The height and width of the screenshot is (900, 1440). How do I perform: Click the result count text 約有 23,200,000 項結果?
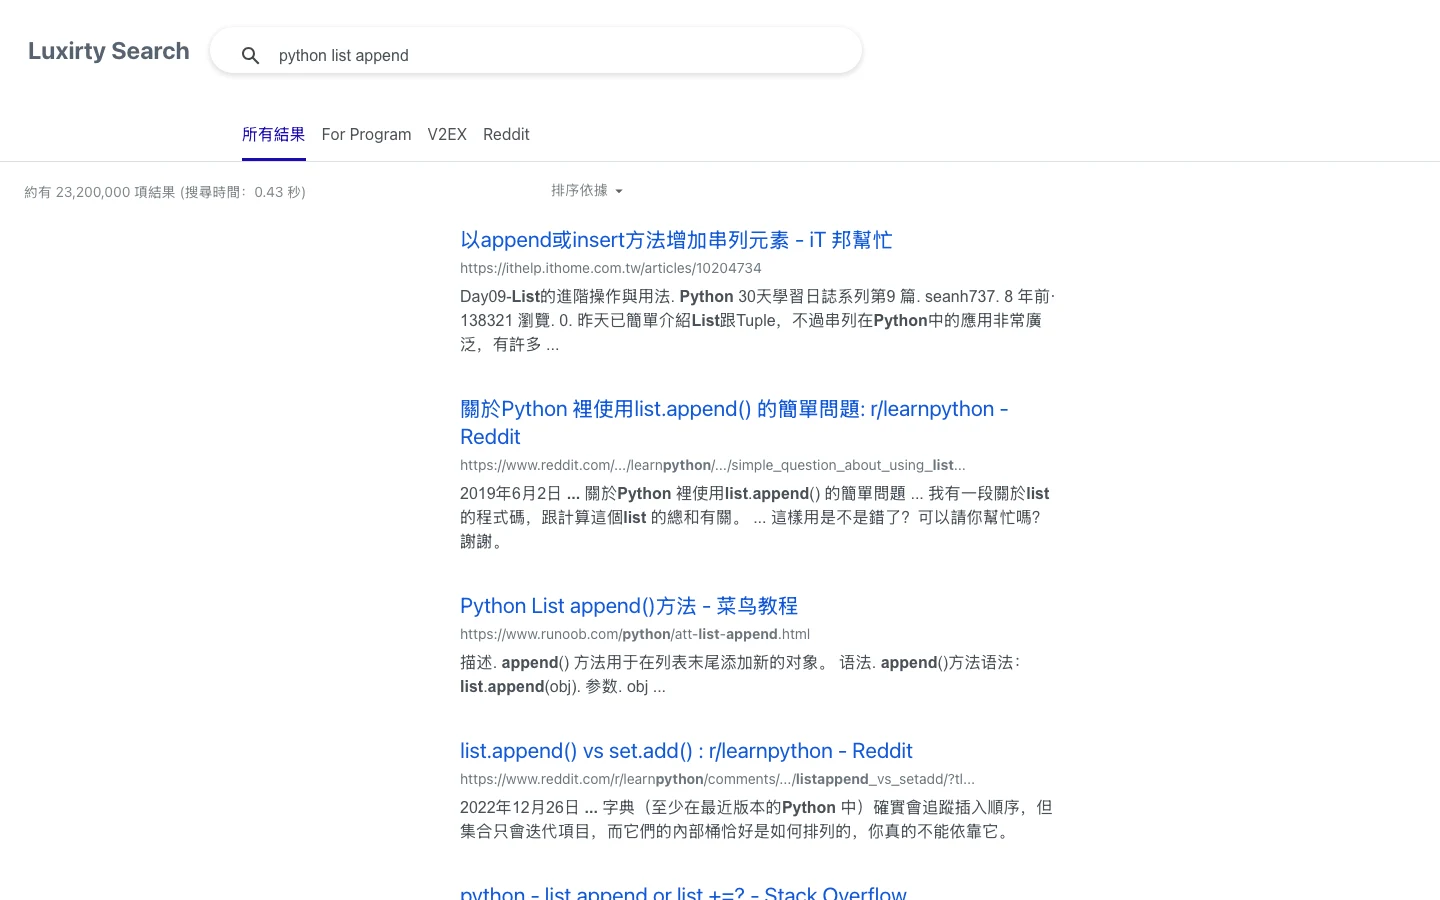pyautogui.click(x=165, y=192)
